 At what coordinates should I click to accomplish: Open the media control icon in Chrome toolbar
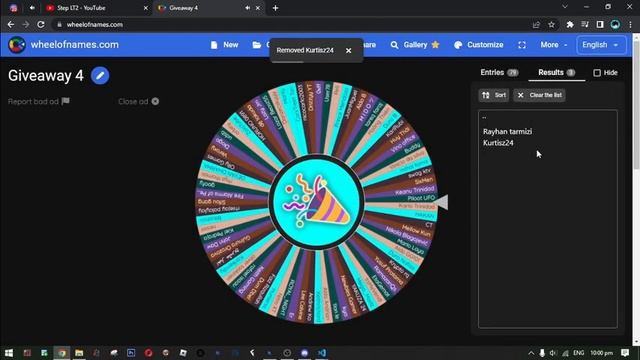coord(585,24)
